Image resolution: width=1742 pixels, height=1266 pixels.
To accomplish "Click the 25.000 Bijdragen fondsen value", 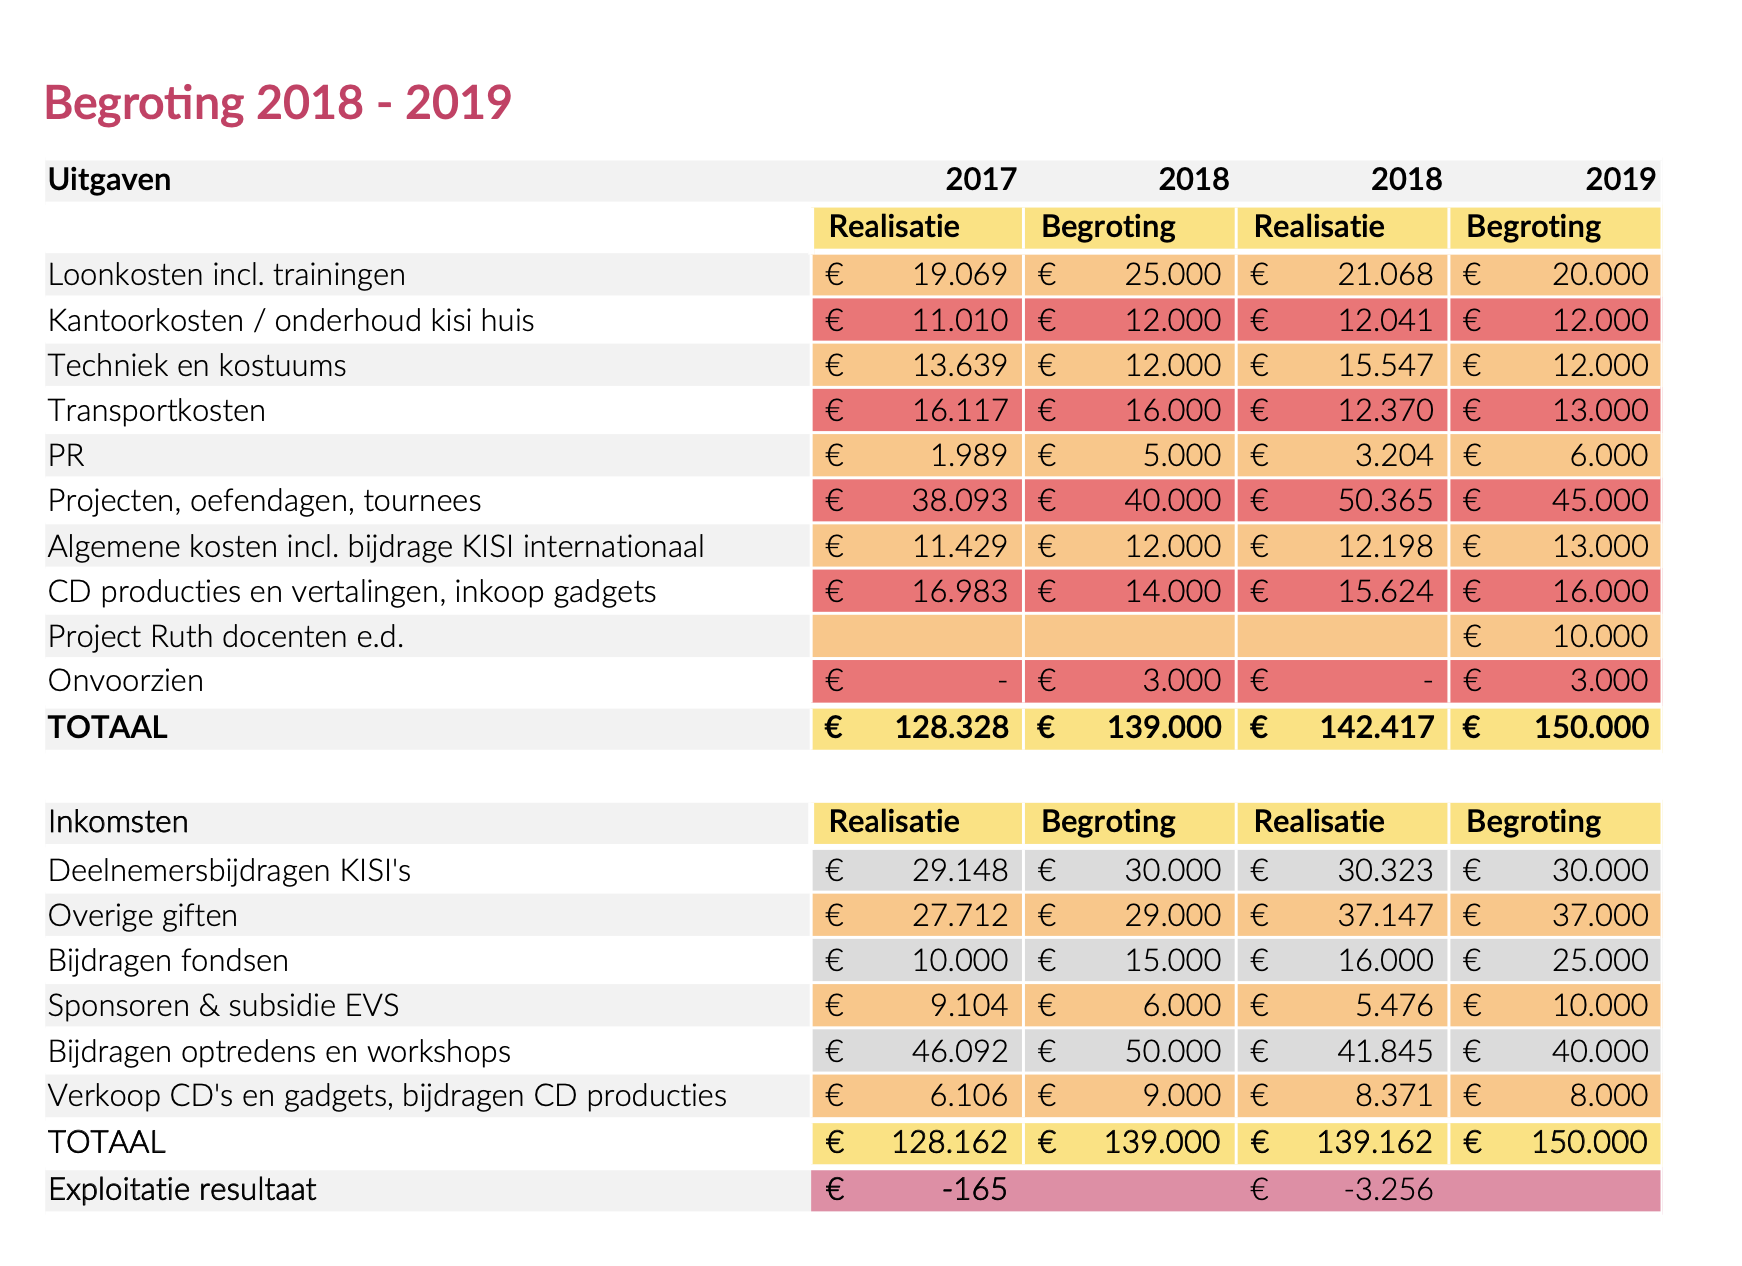I will (1600, 961).
